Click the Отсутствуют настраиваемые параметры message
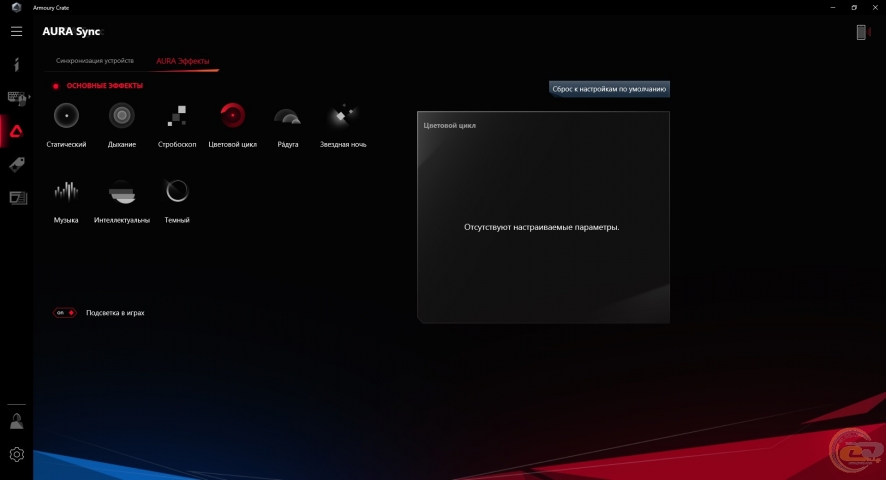Screen dimensions: 886x480 pos(541,227)
